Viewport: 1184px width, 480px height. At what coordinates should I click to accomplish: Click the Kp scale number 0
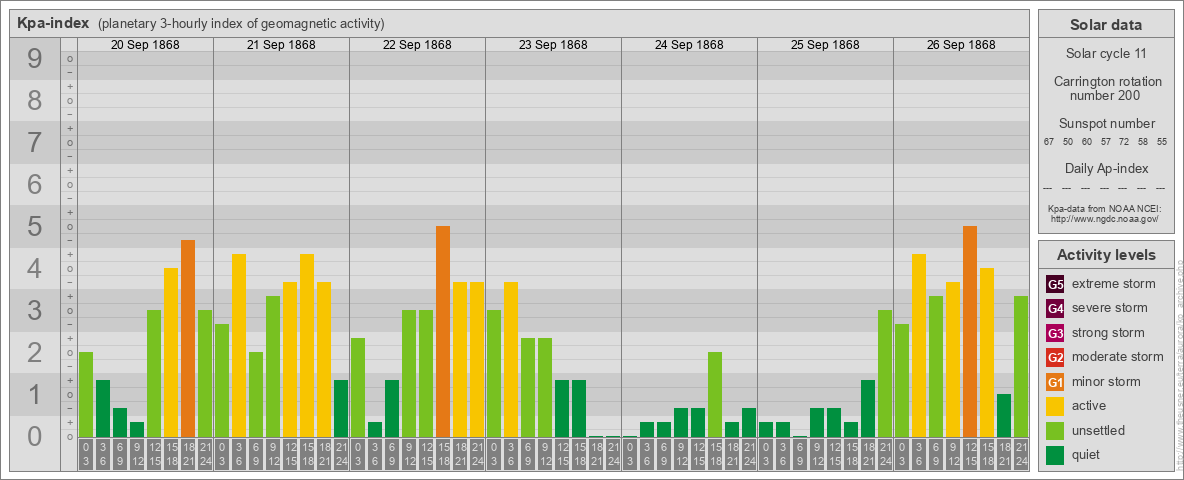pyautogui.click(x=35, y=436)
